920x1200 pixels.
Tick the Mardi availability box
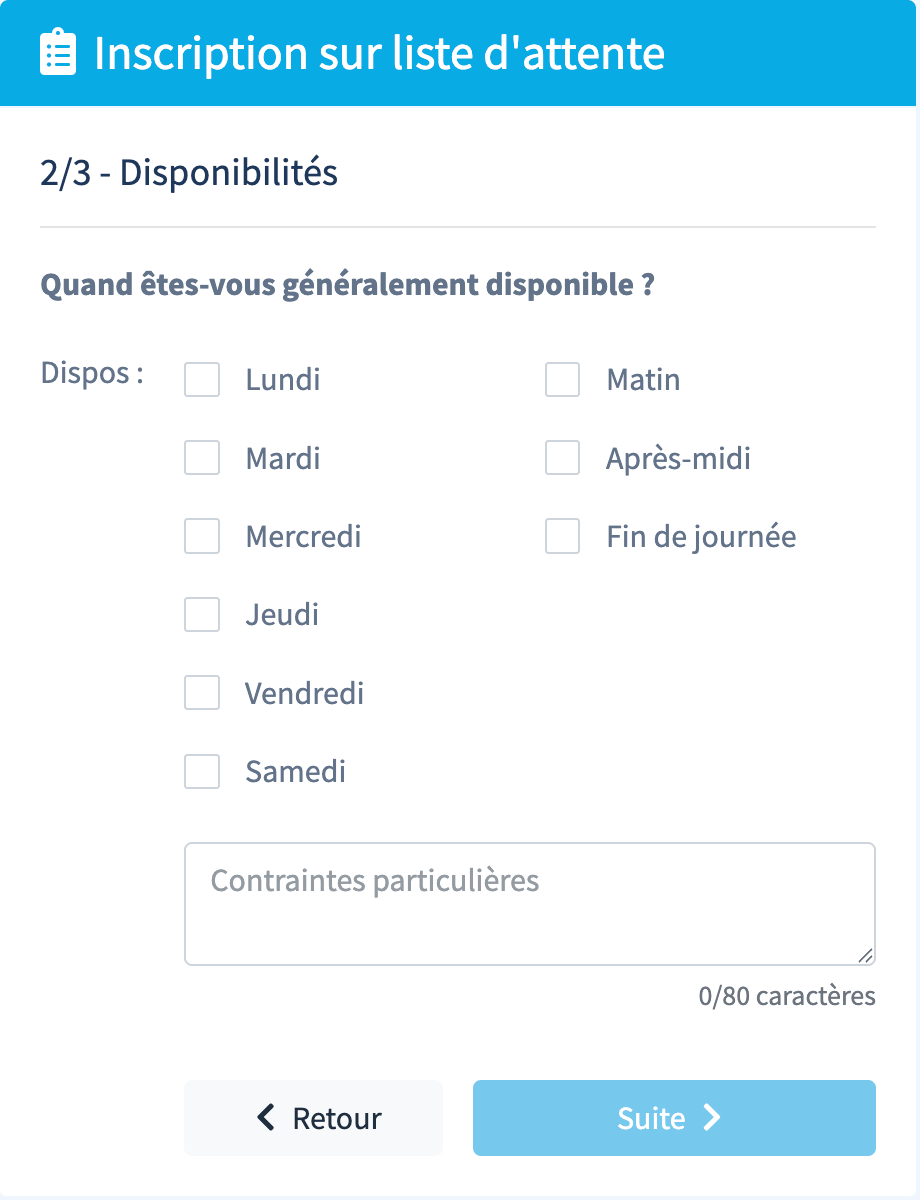click(202, 458)
